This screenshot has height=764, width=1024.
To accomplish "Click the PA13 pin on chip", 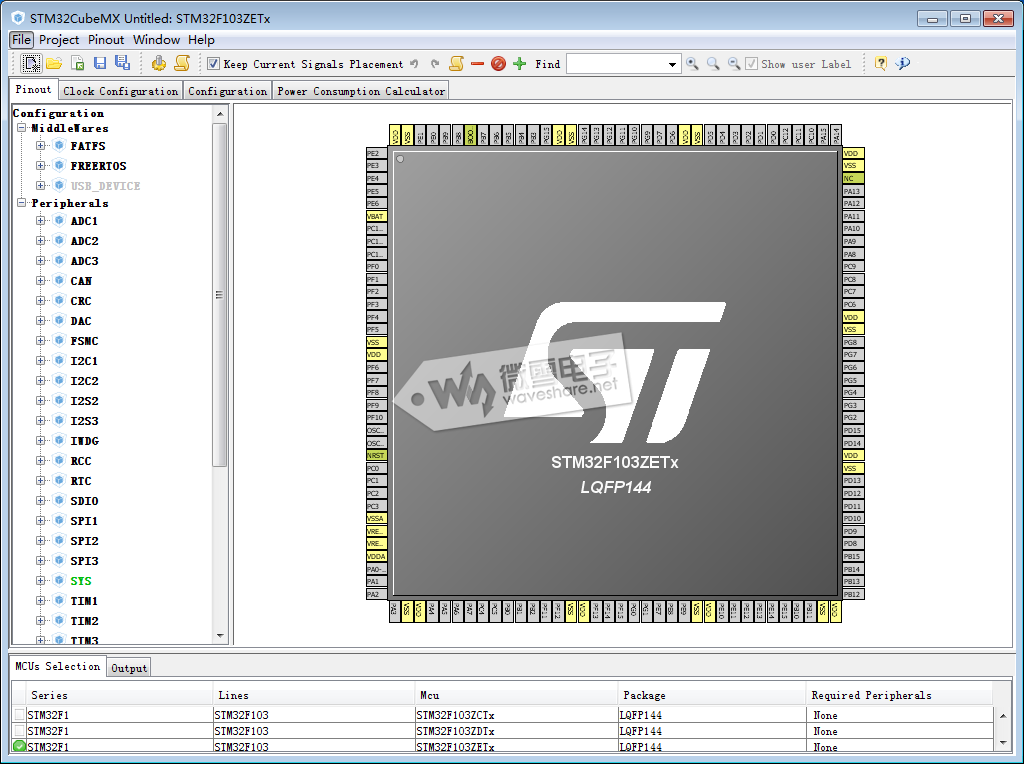I will (853, 191).
